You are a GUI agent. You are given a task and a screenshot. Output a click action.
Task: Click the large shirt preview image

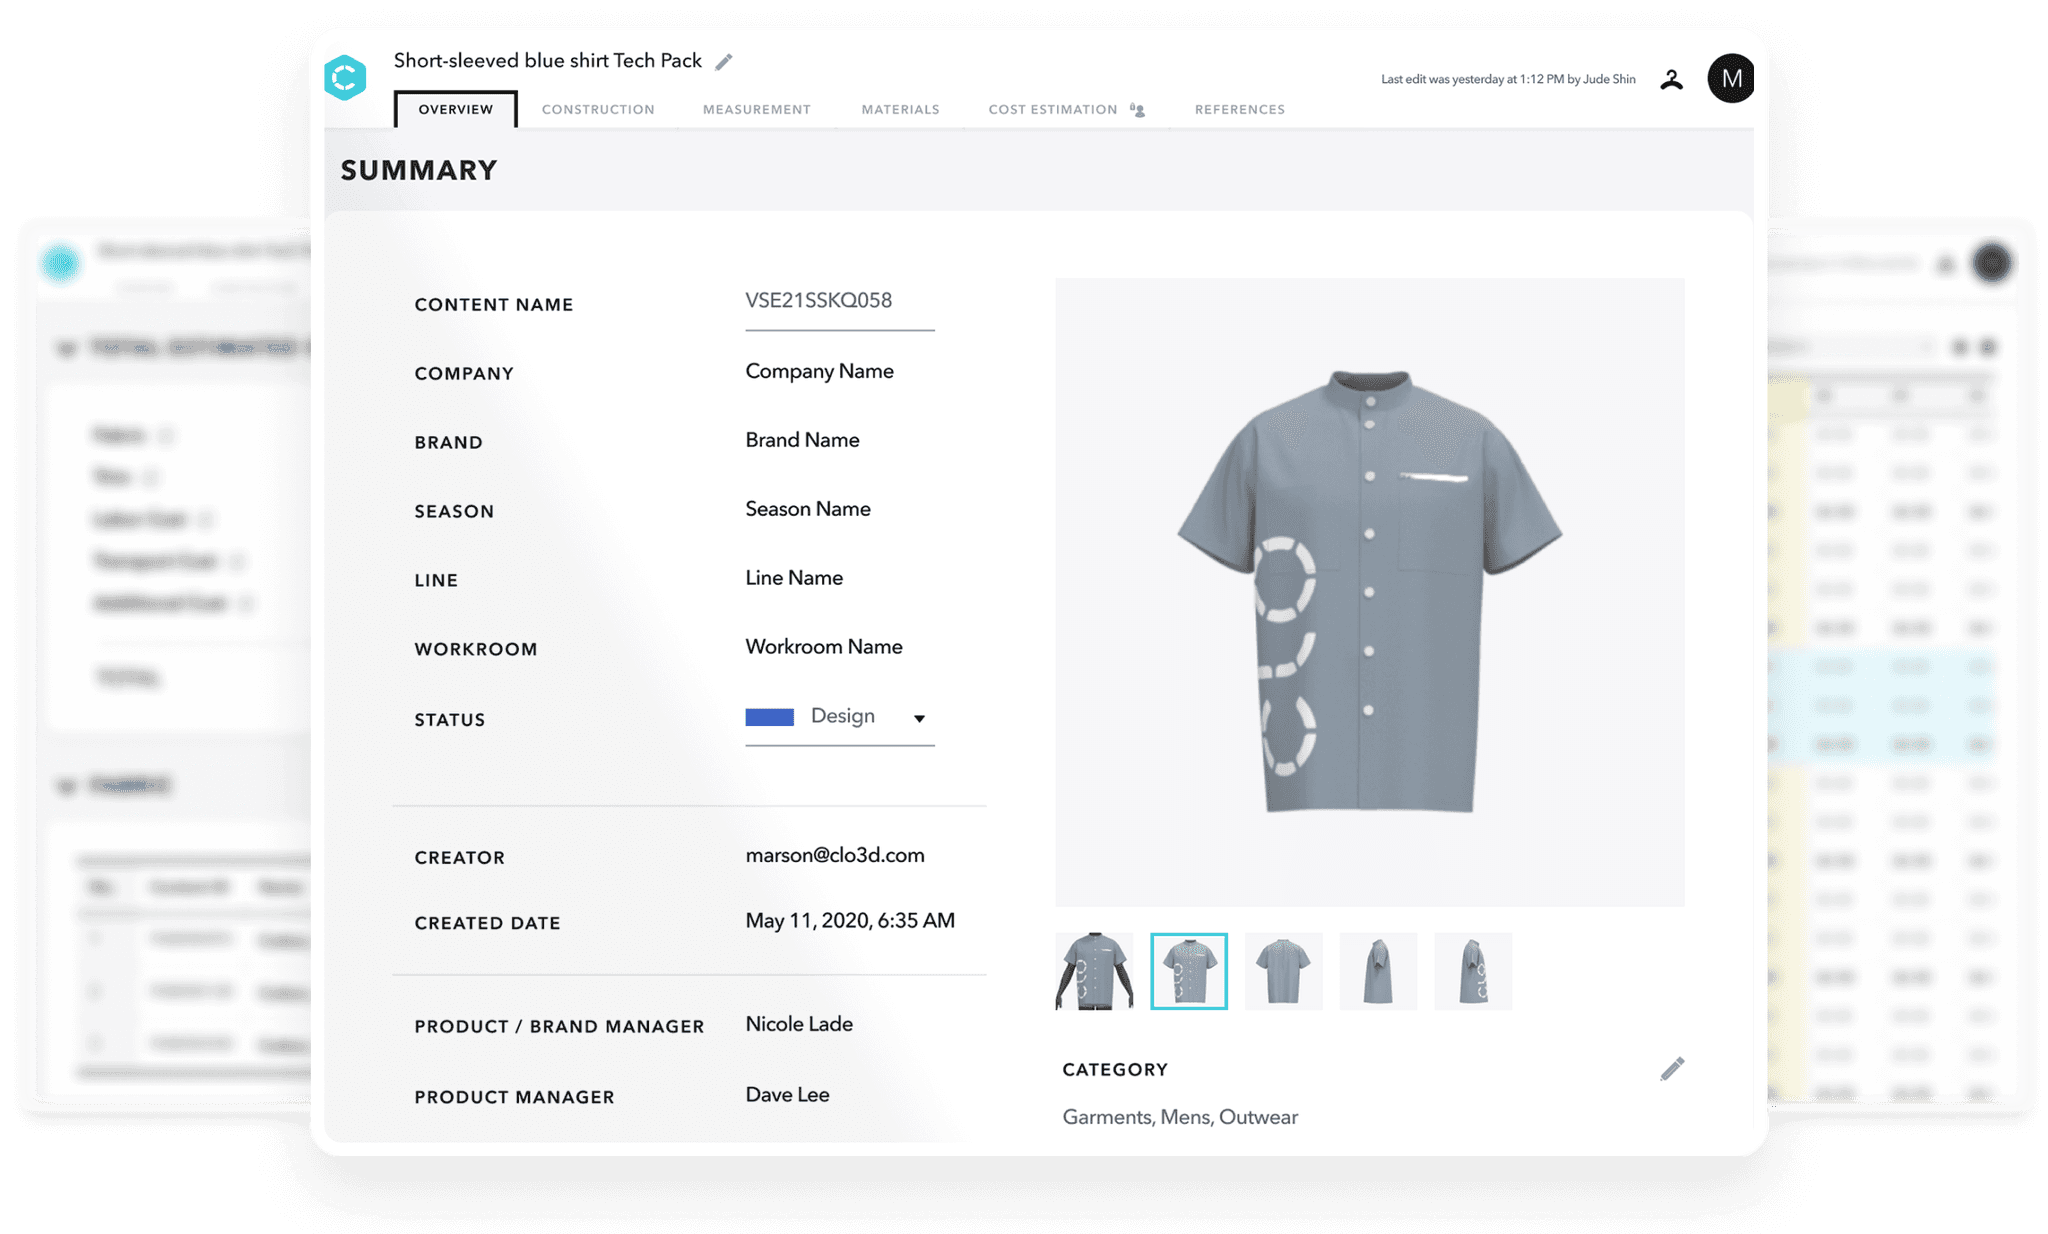click(1369, 592)
